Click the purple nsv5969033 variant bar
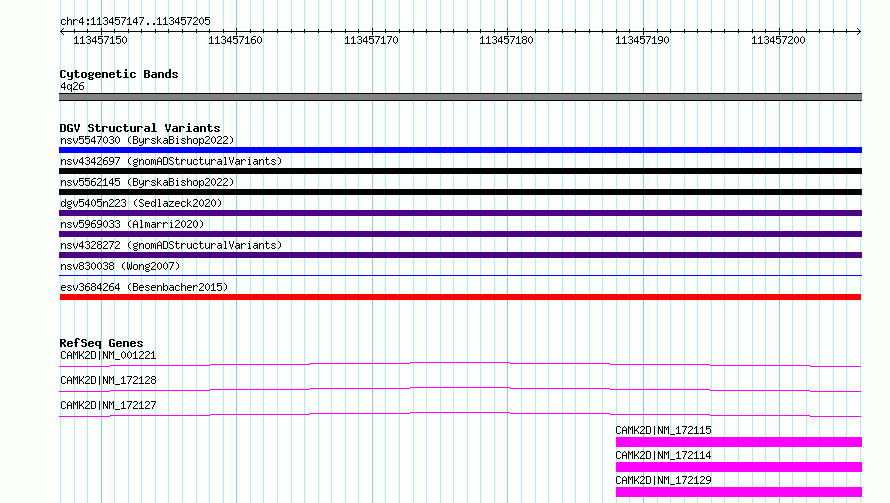 (460, 234)
